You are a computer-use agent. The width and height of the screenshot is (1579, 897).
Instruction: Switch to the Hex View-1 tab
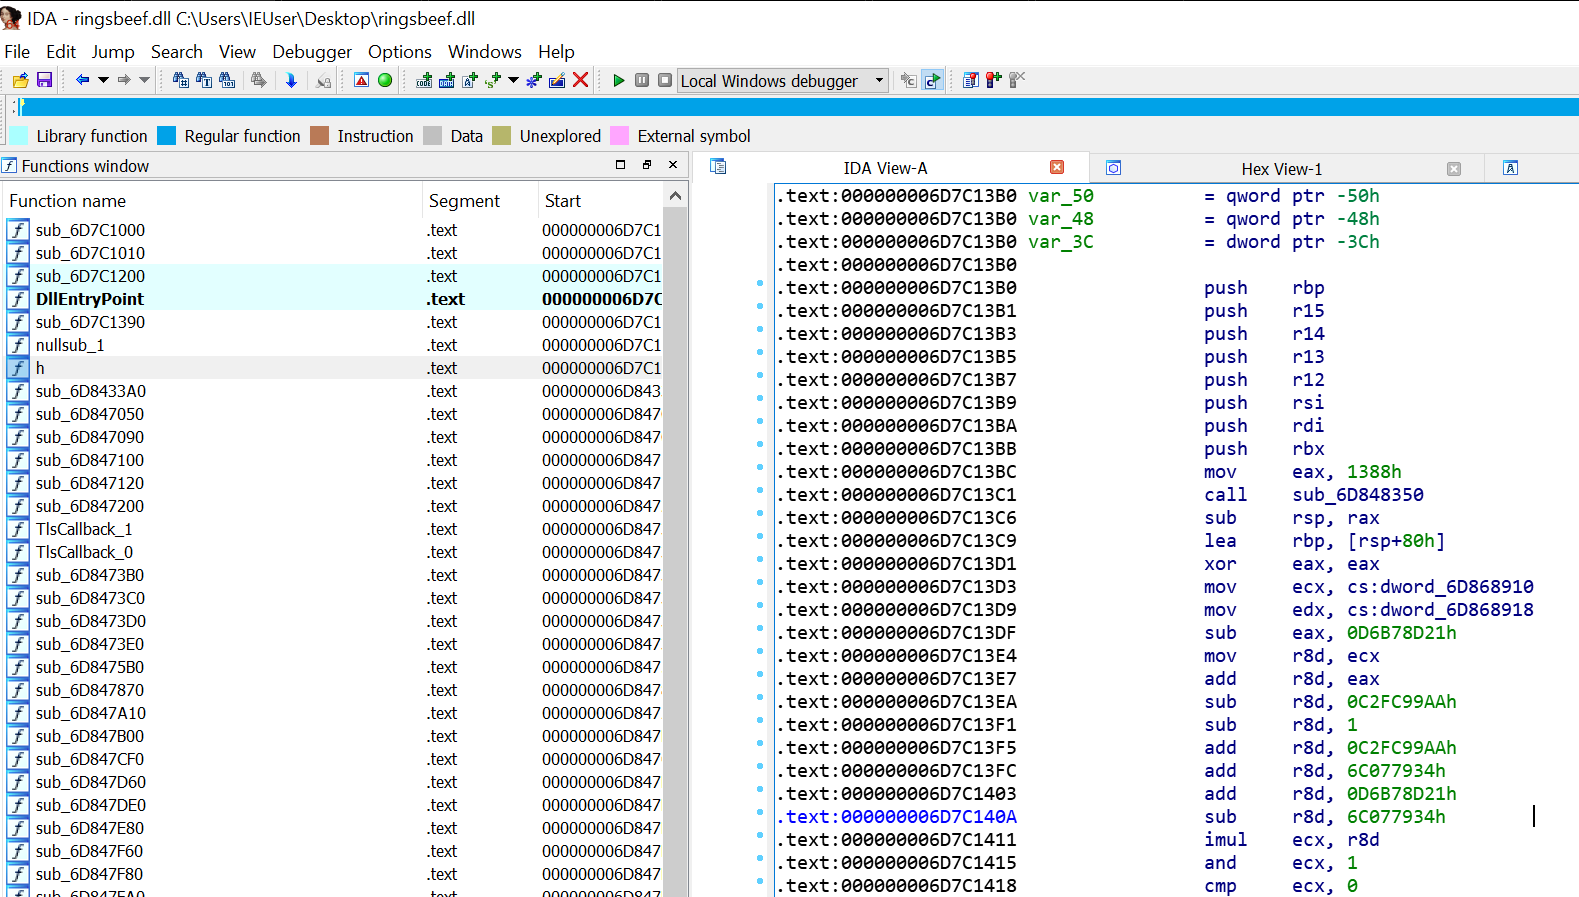point(1282,169)
